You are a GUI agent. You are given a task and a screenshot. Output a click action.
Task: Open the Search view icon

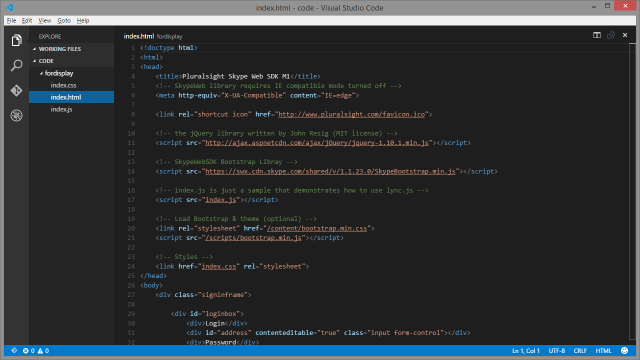pyautogui.click(x=16, y=65)
